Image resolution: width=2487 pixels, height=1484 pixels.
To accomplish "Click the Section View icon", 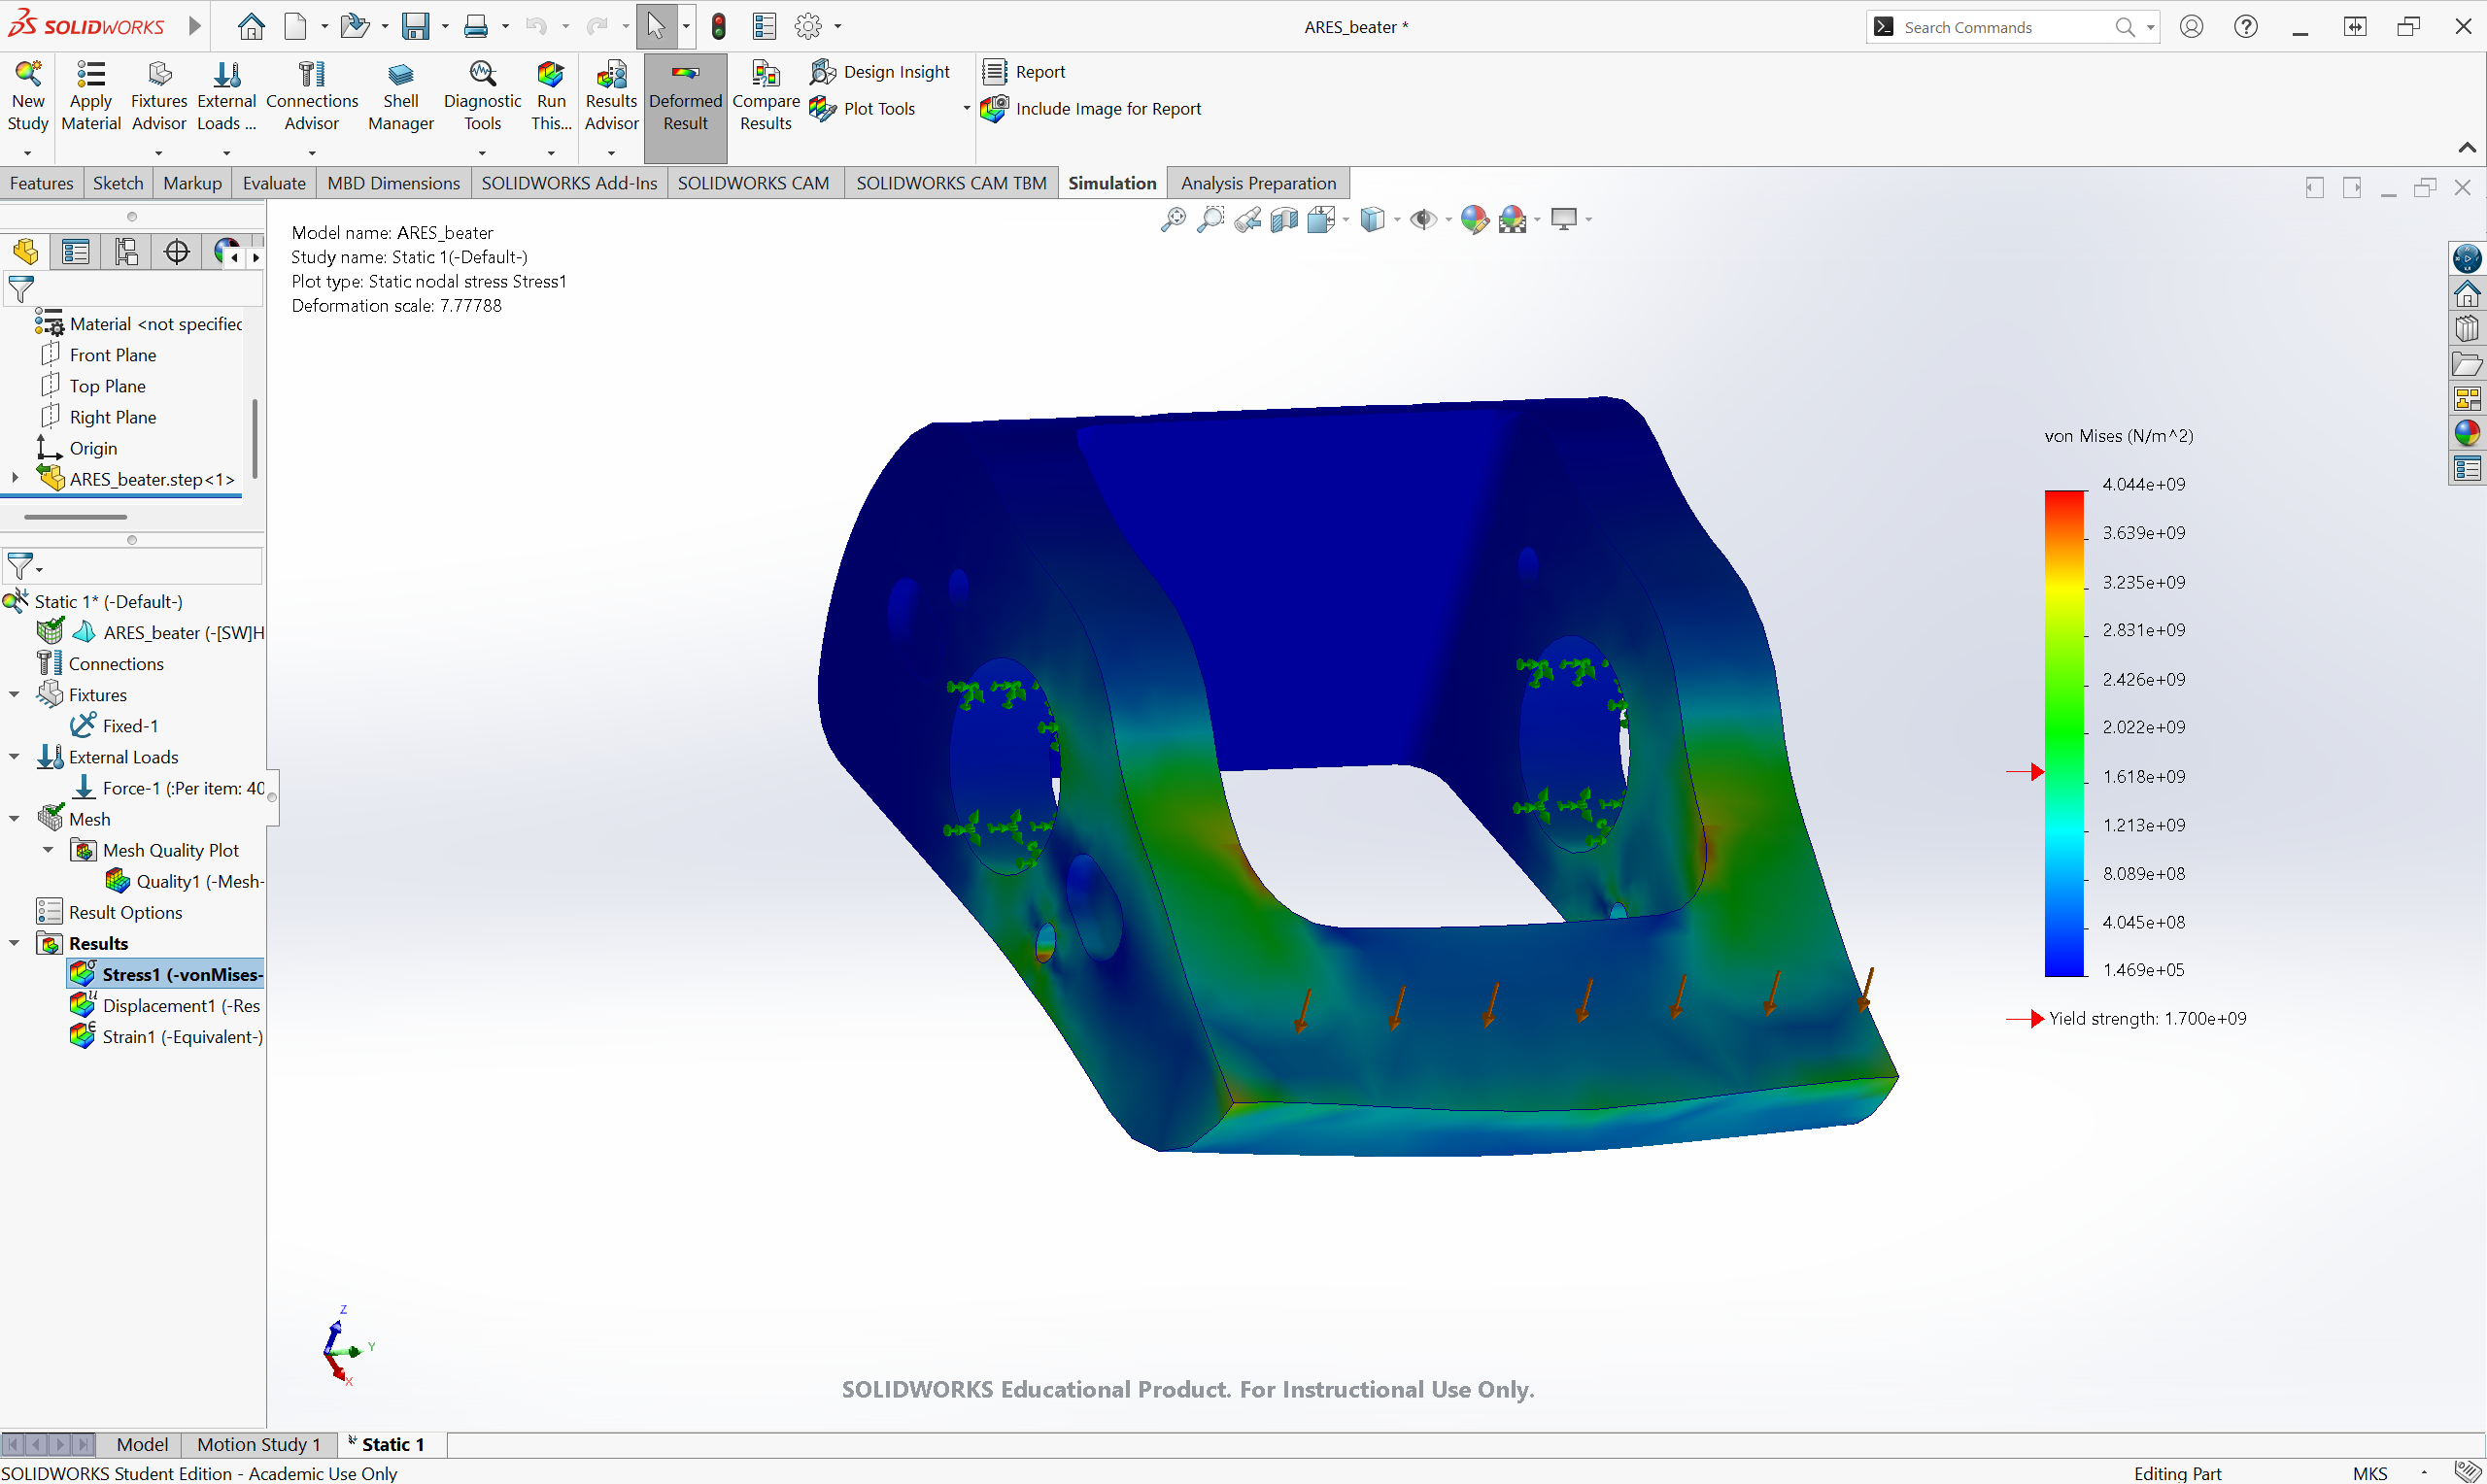I will 1284,219.
